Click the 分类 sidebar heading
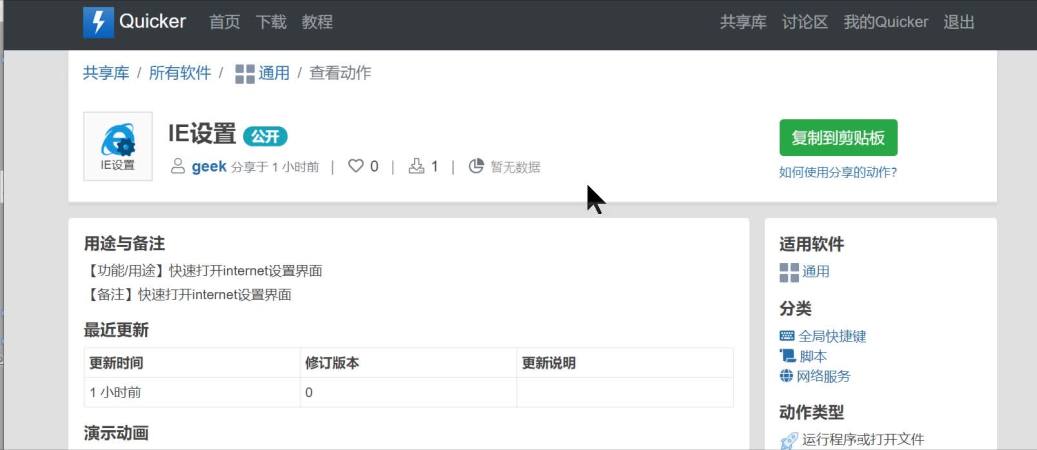 coord(796,309)
